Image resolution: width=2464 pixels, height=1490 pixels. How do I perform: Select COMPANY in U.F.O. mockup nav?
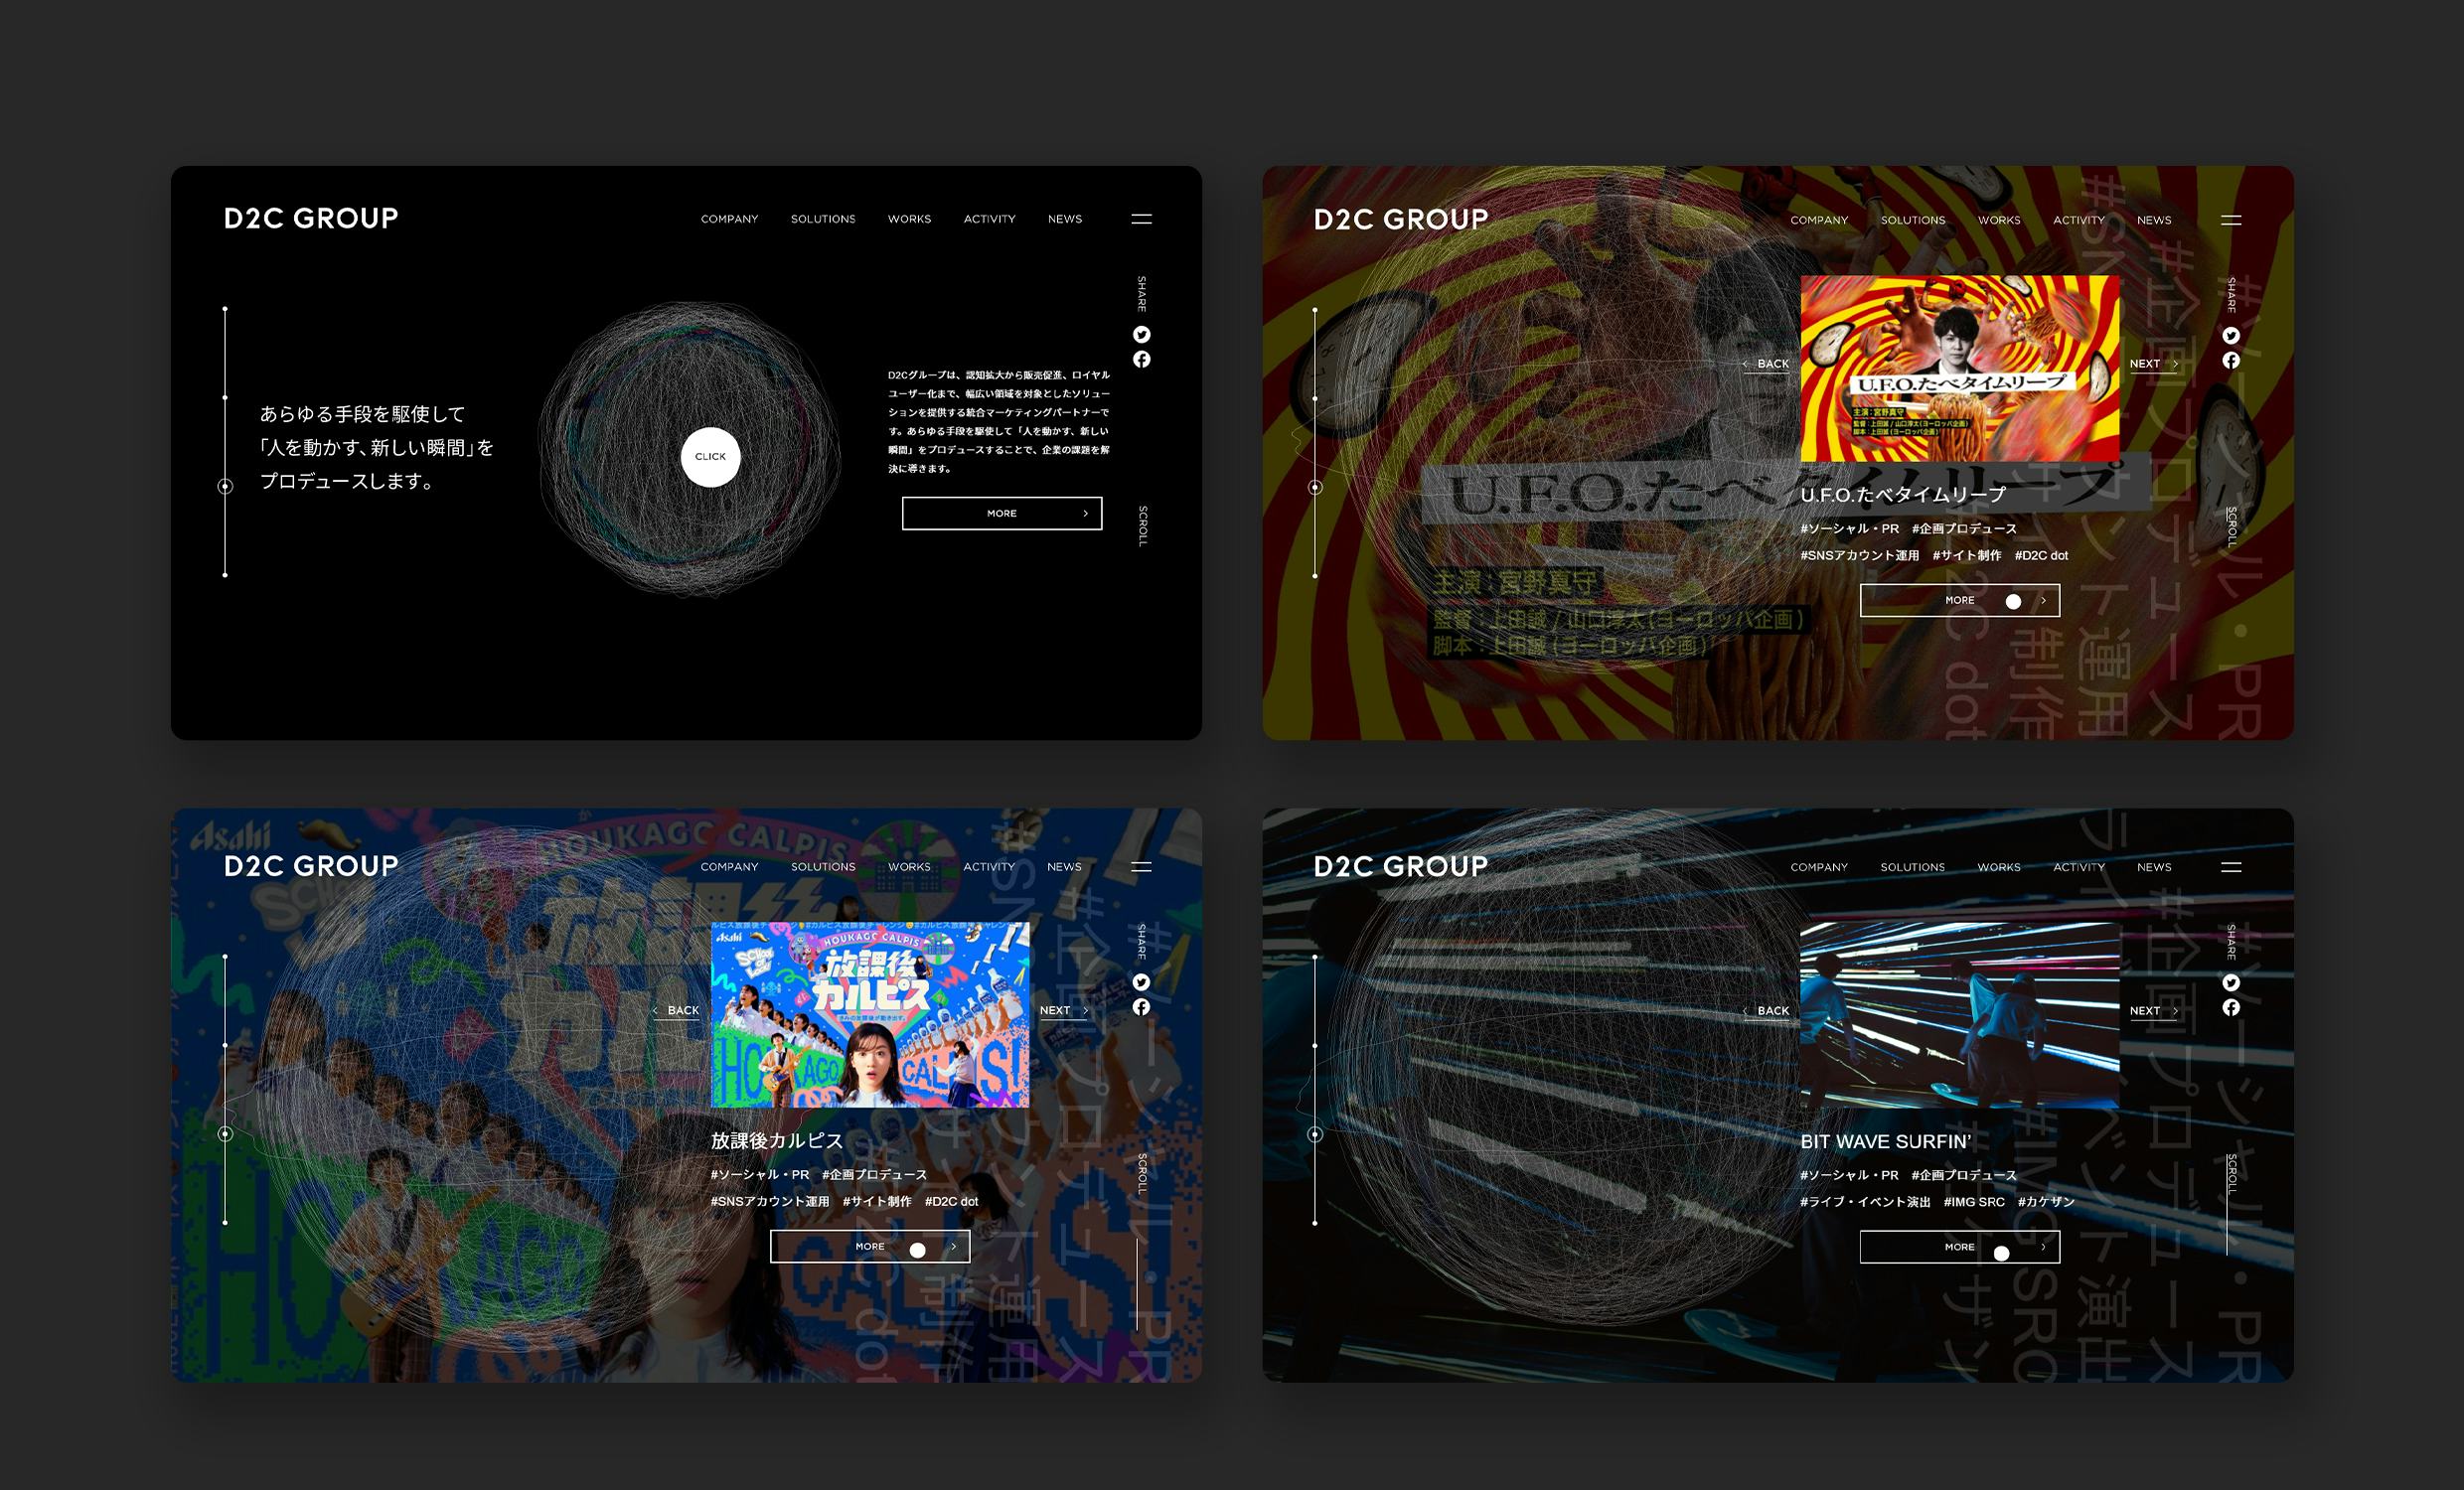point(1819,220)
